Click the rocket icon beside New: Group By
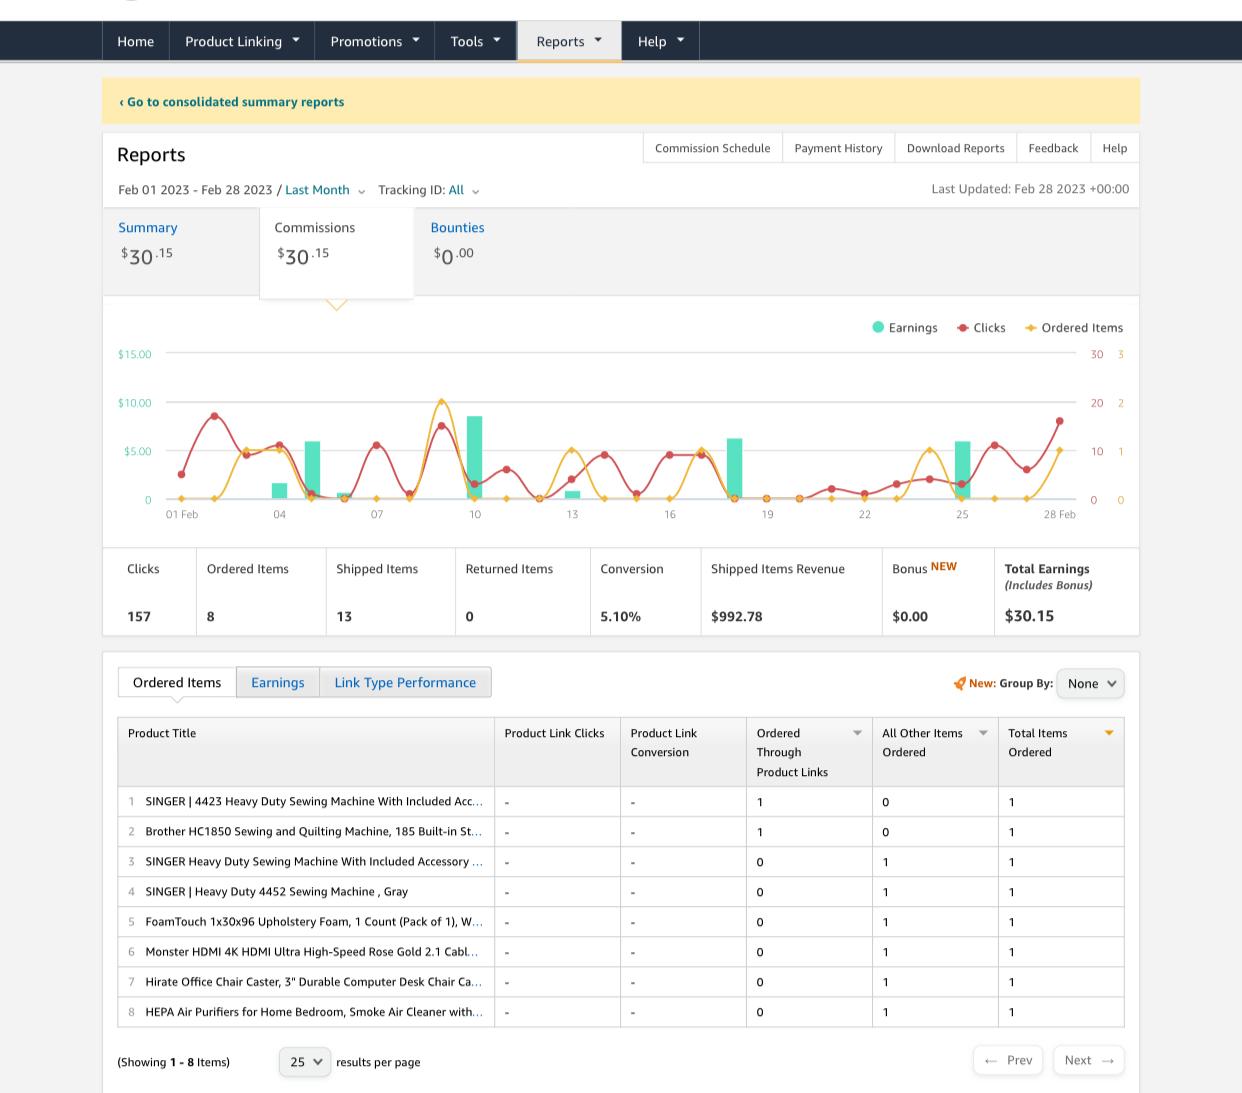The image size is (1242, 1093). point(959,684)
